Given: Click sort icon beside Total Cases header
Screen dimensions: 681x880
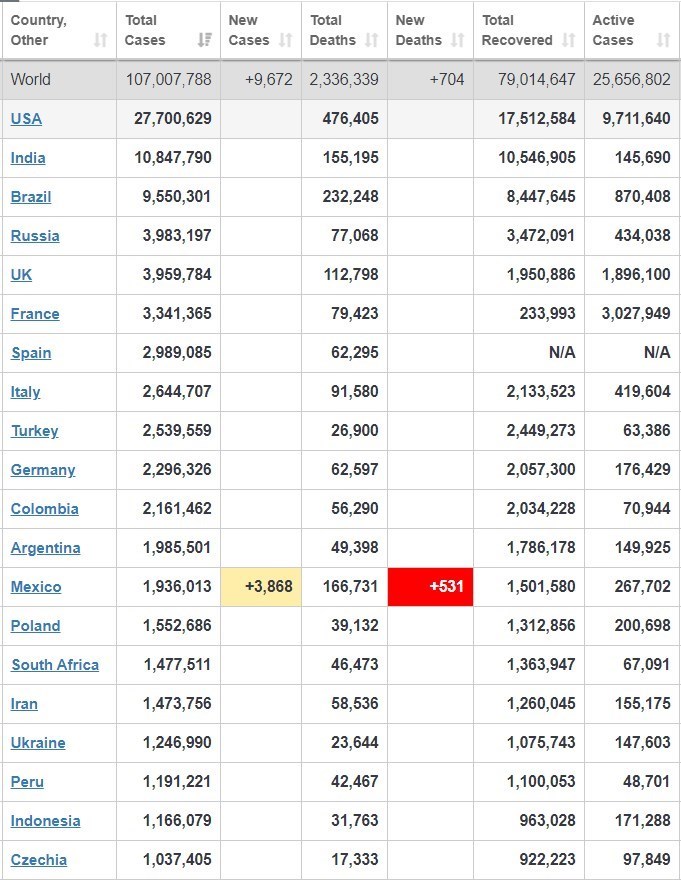Looking at the screenshot, I should [x=205, y=40].
